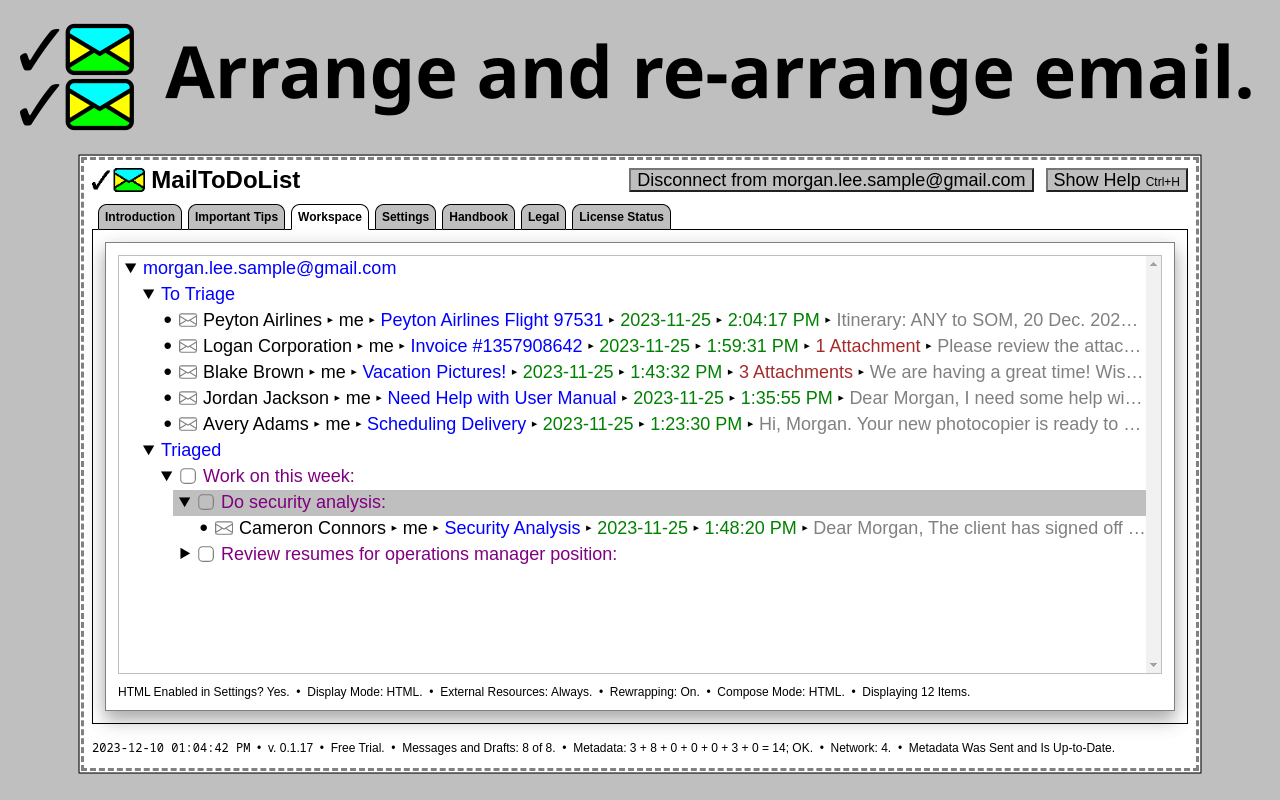The width and height of the screenshot is (1280, 800).
Task: Click sender name 'Peyton Airlines'
Action: 262,320
